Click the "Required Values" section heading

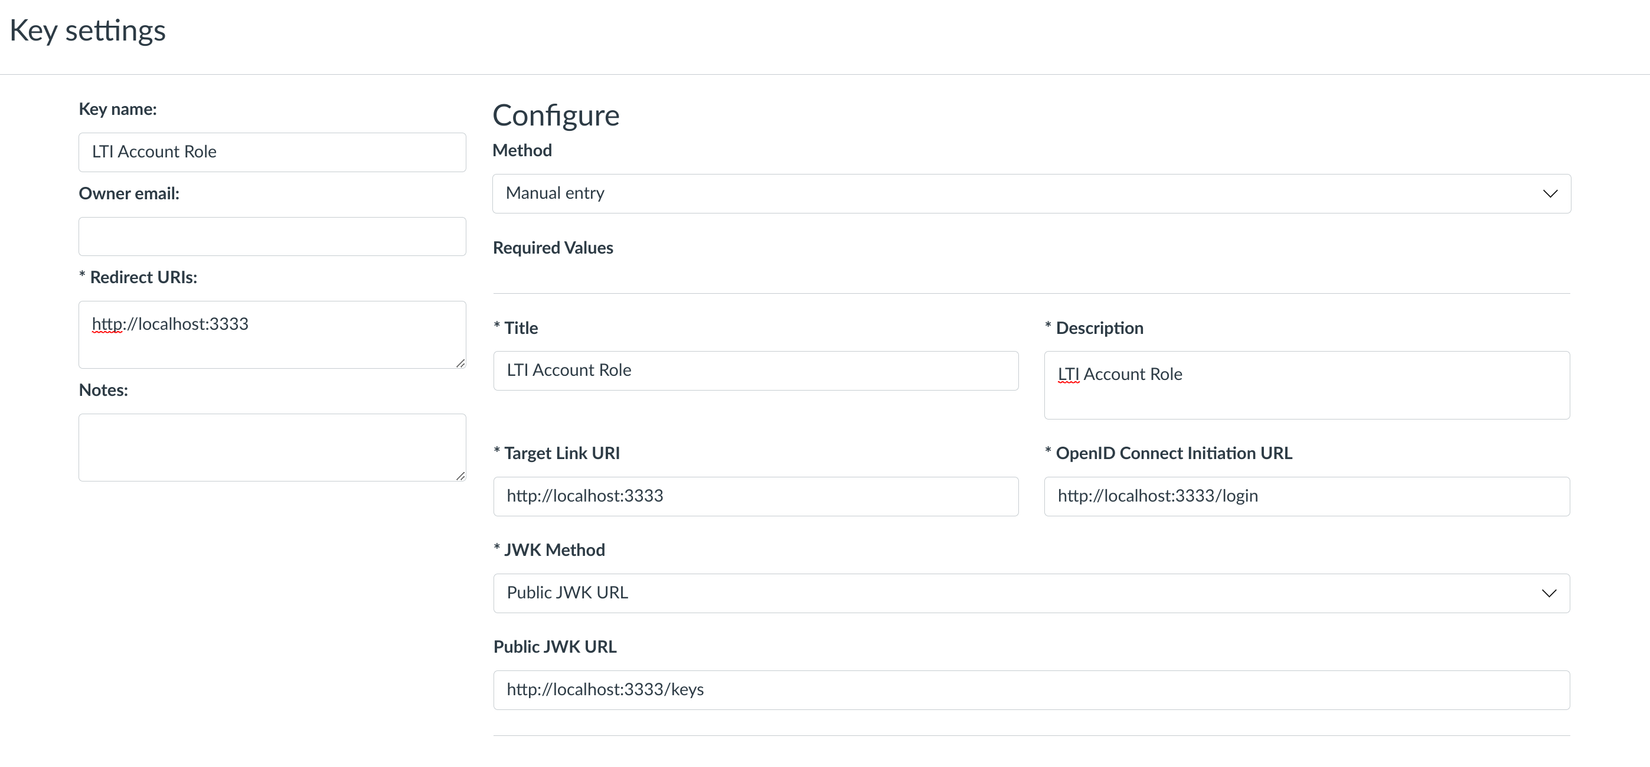point(553,248)
